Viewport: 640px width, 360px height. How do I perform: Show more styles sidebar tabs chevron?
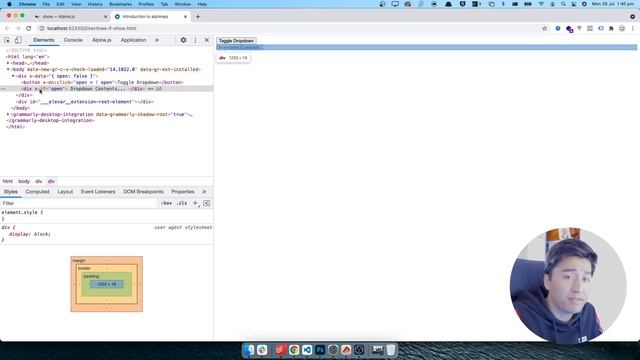(x=204, y=191)
